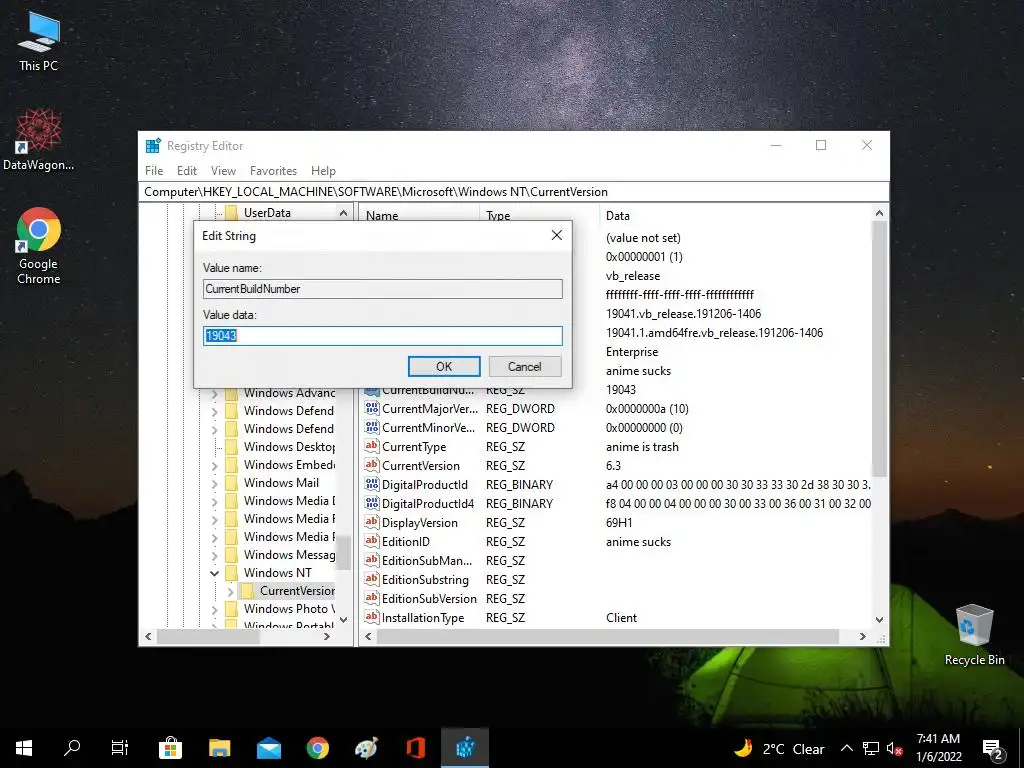Open Recycle Bin desktop icon
This screenshot has width=1024, height=768.
coord(974,635)
